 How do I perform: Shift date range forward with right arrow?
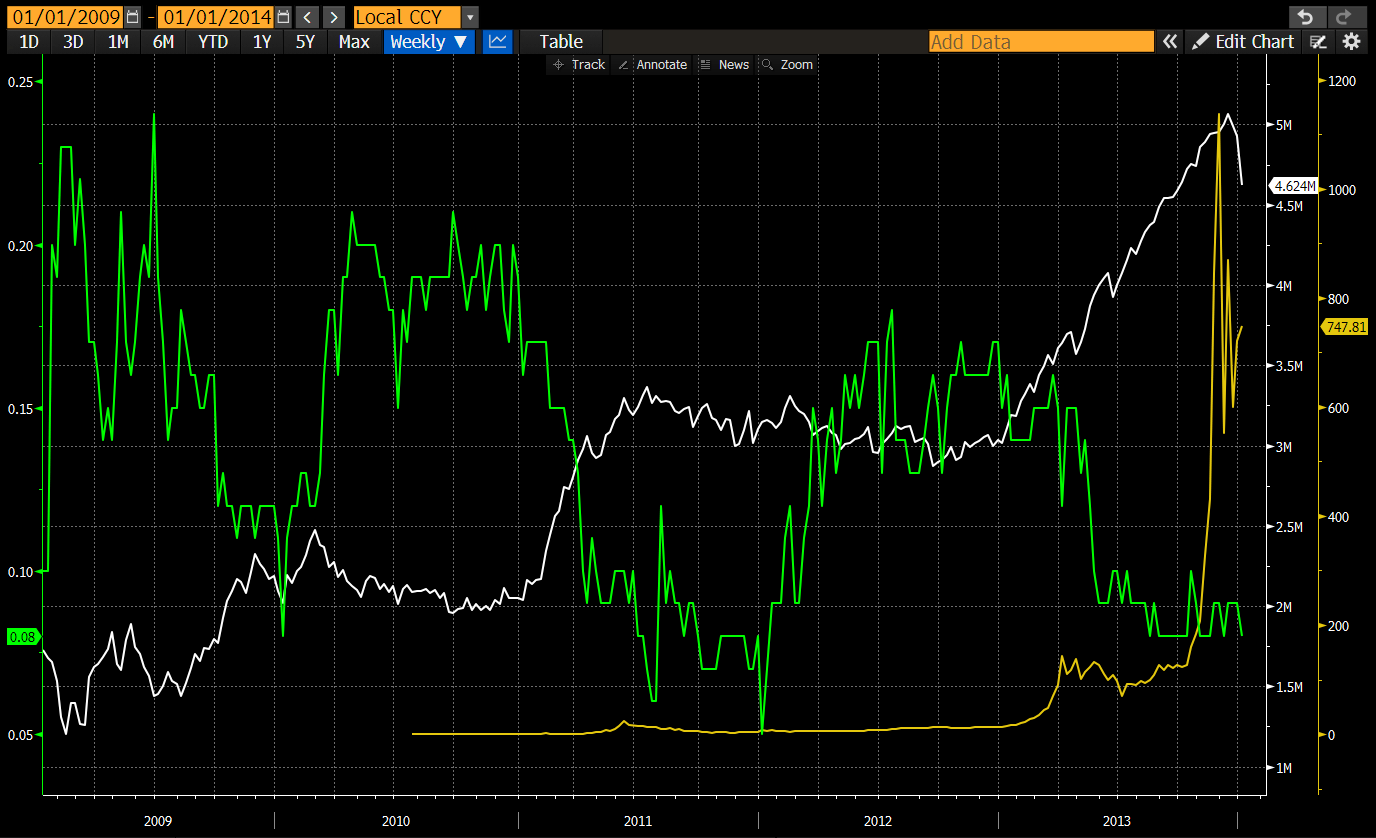click(x=334, y=17)
